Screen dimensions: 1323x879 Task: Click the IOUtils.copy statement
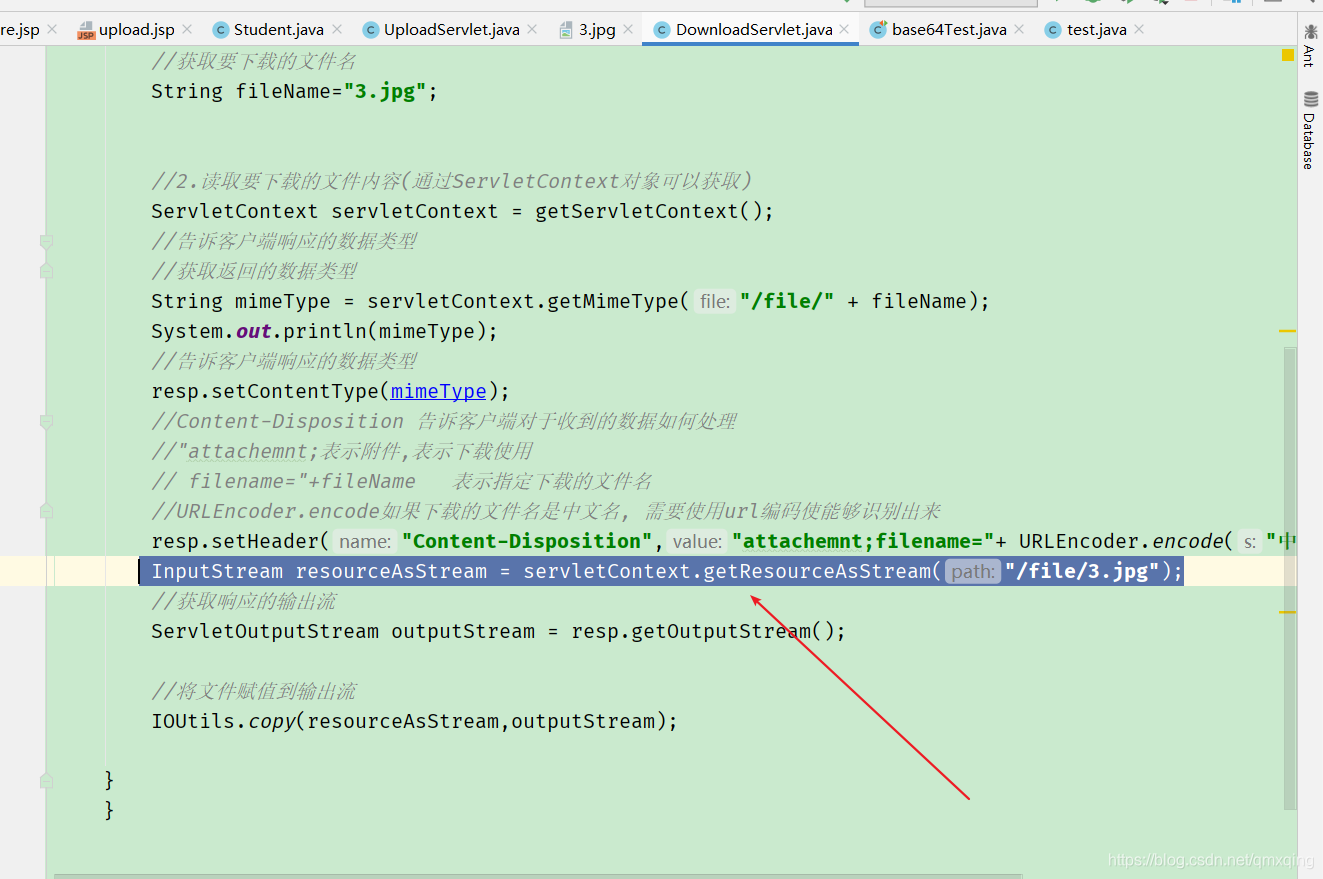click(x=414, y=721)
